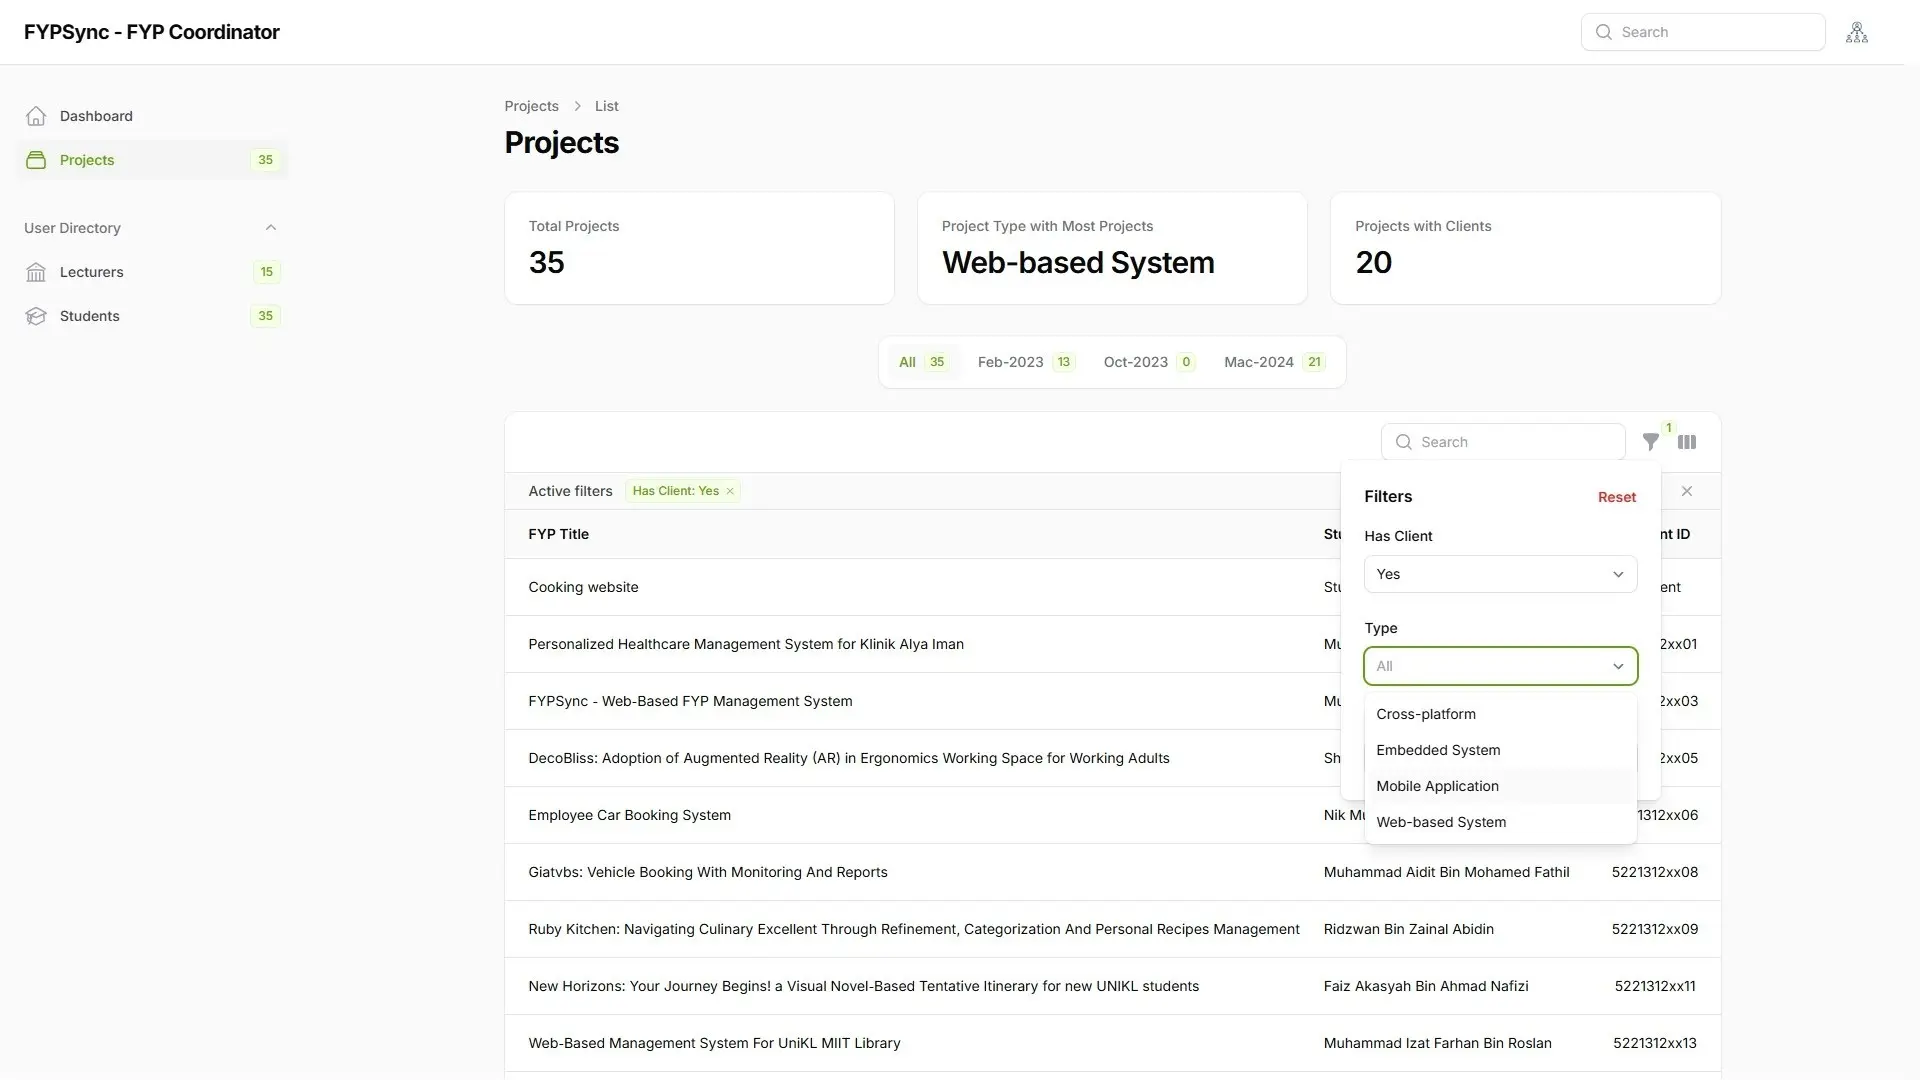Open the Type dropdown currently set to 'All'
This screenshot has height=1080, width=1920.
pyautogui.click(x=1500, y=666)
